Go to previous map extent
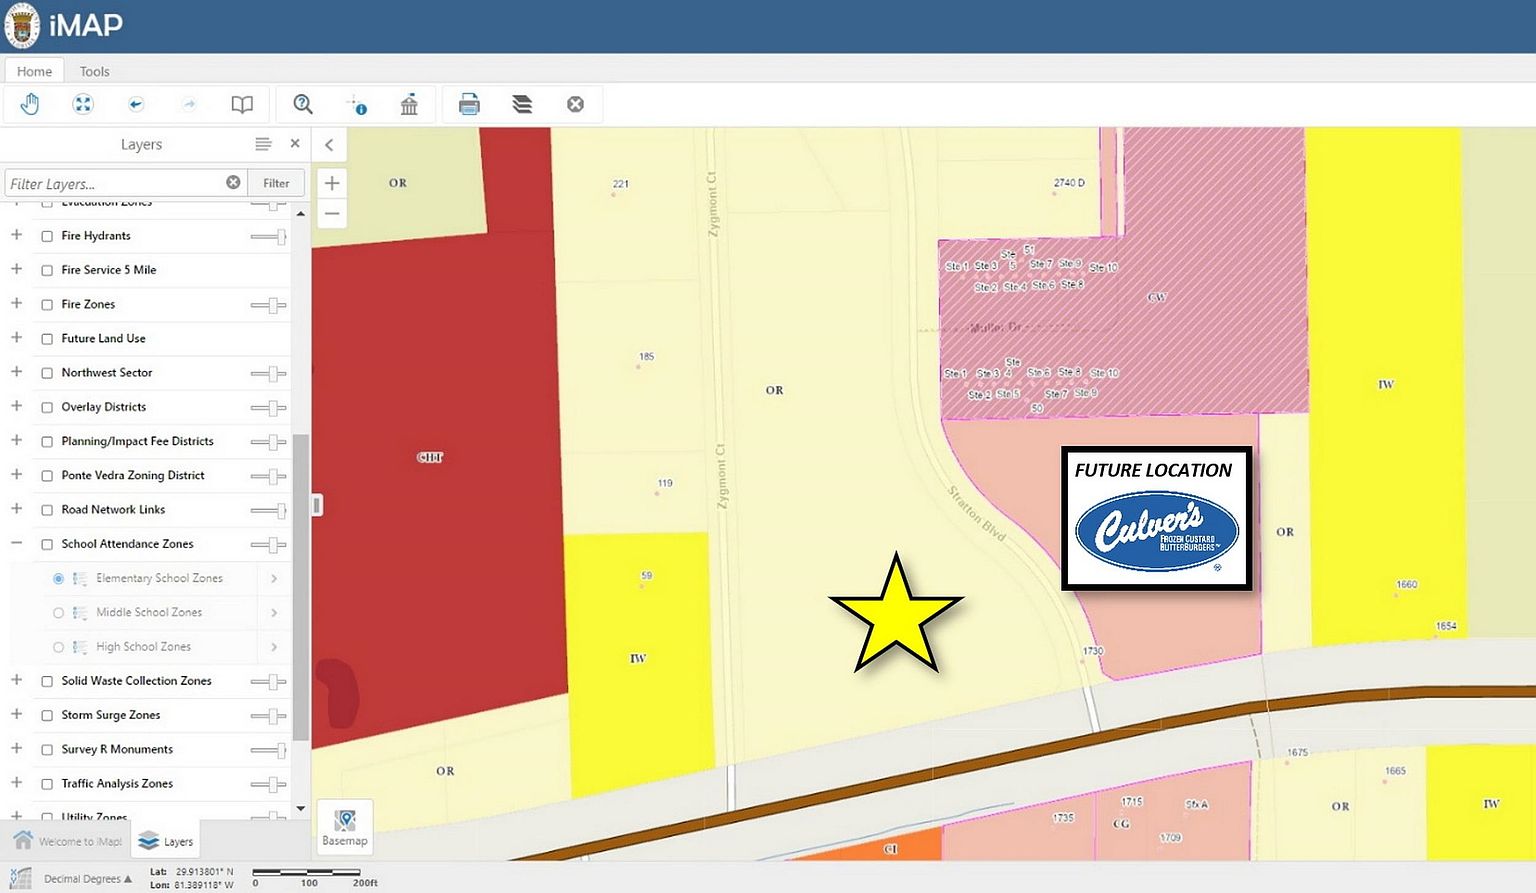The height and width of the screenshot is (893, 1536). tap(136, 104)
